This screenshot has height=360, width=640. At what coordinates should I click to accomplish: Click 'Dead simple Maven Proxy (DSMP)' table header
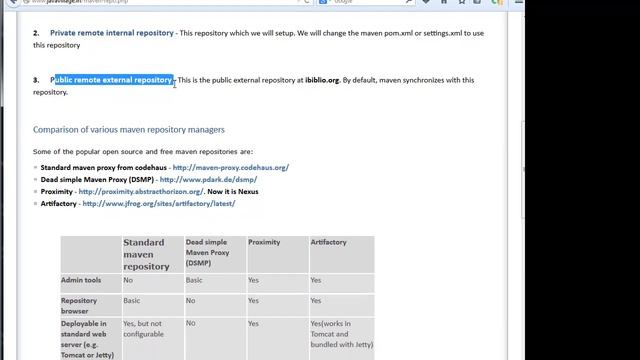click(x=216, y=254)
